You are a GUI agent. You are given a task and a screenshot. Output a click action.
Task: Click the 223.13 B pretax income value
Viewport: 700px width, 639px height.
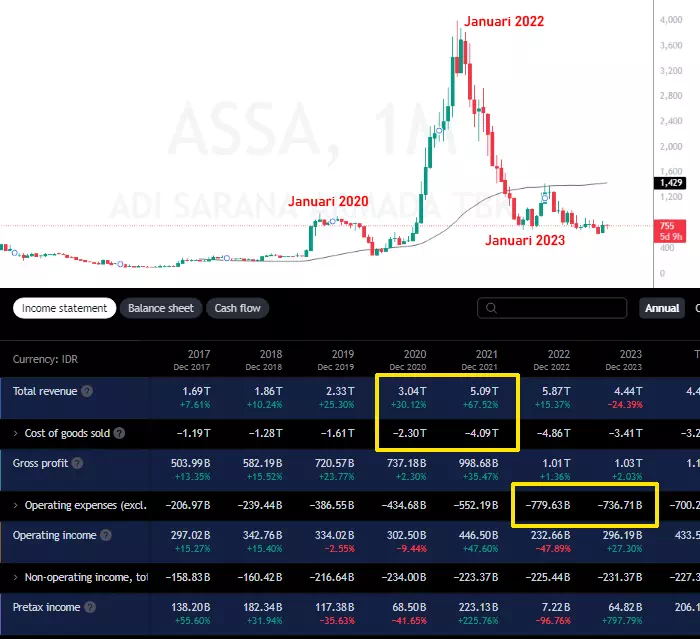[x=479, y=607]
